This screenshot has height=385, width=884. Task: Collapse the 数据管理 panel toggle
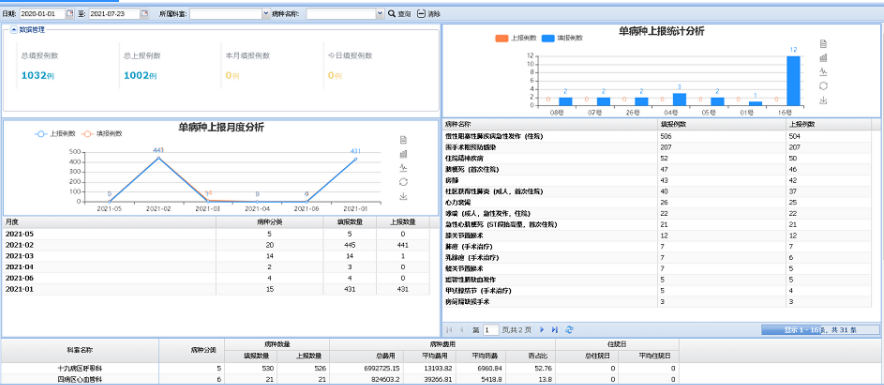pyautogui.click(x=14, y=30)
